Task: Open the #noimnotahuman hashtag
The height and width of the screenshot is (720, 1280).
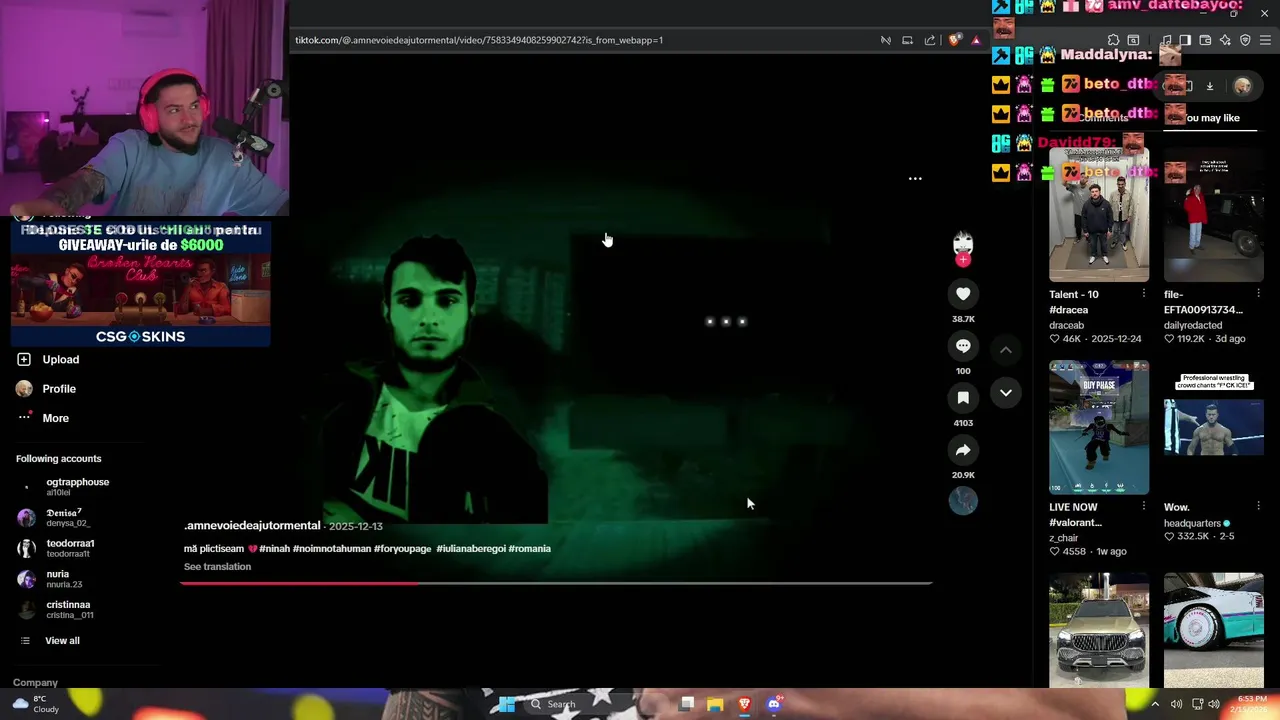Action: click(332, 549)
